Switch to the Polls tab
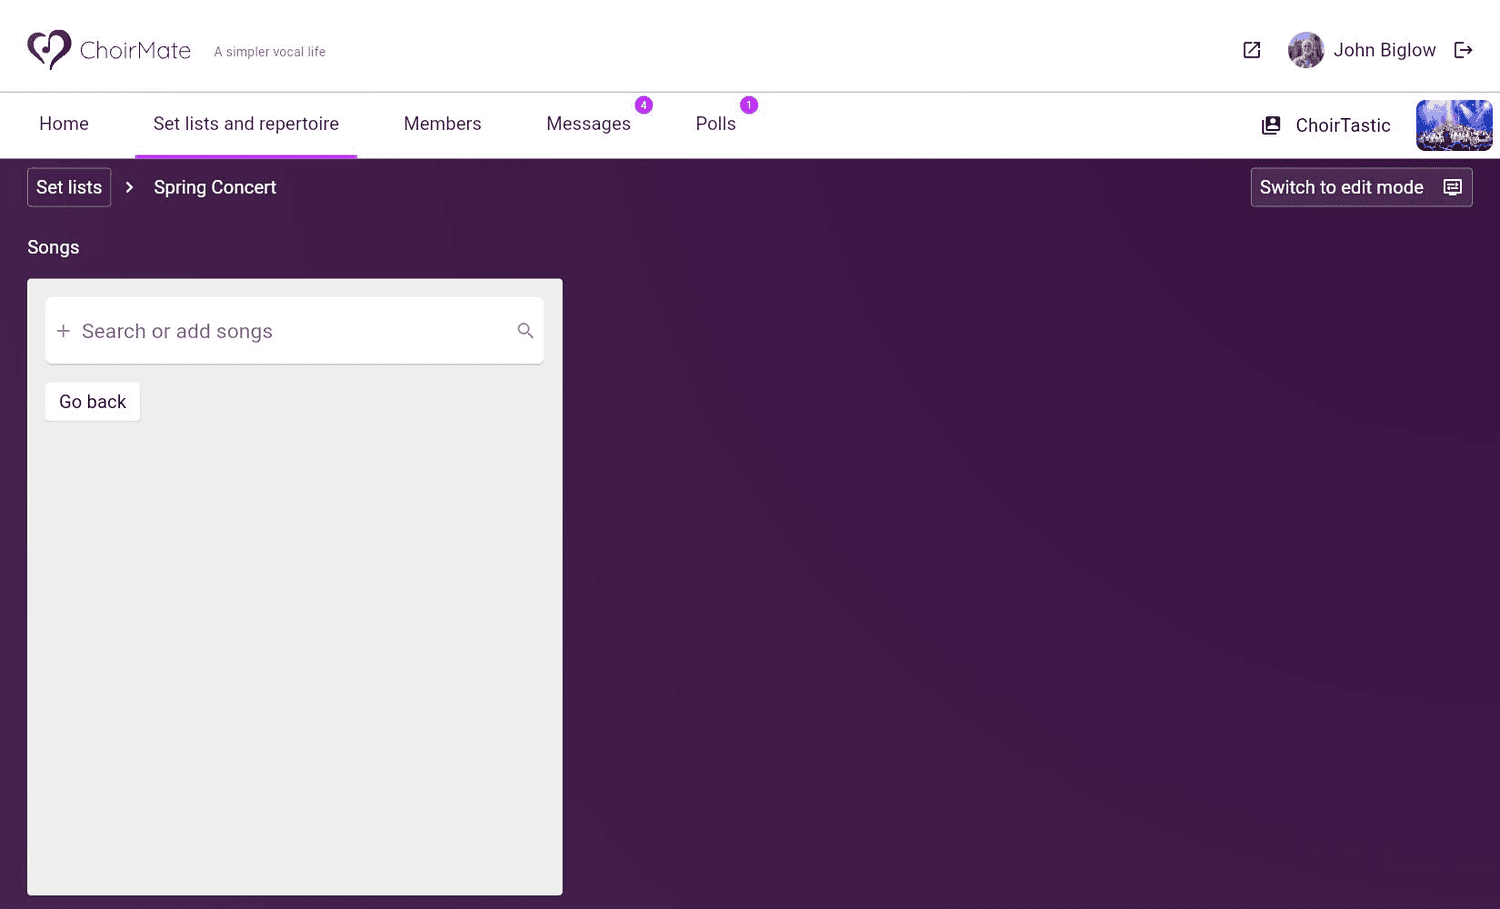The width and height of the screenshot is (1500, 909). click(x=716, y=124)
